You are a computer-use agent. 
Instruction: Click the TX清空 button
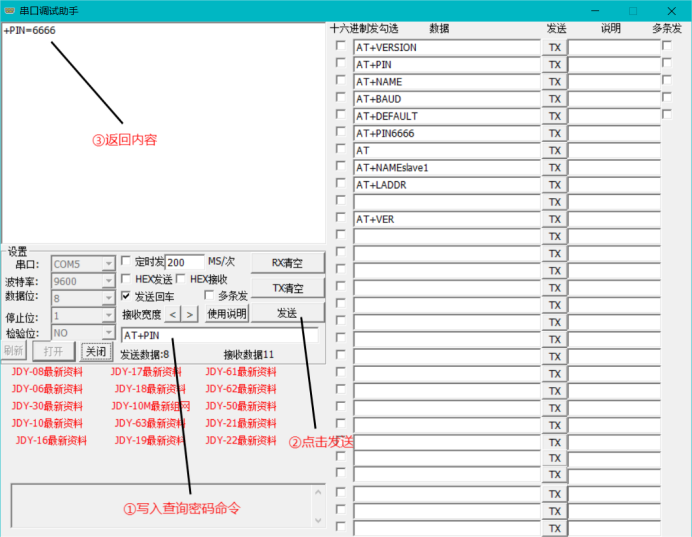click(x=287, y=288)
